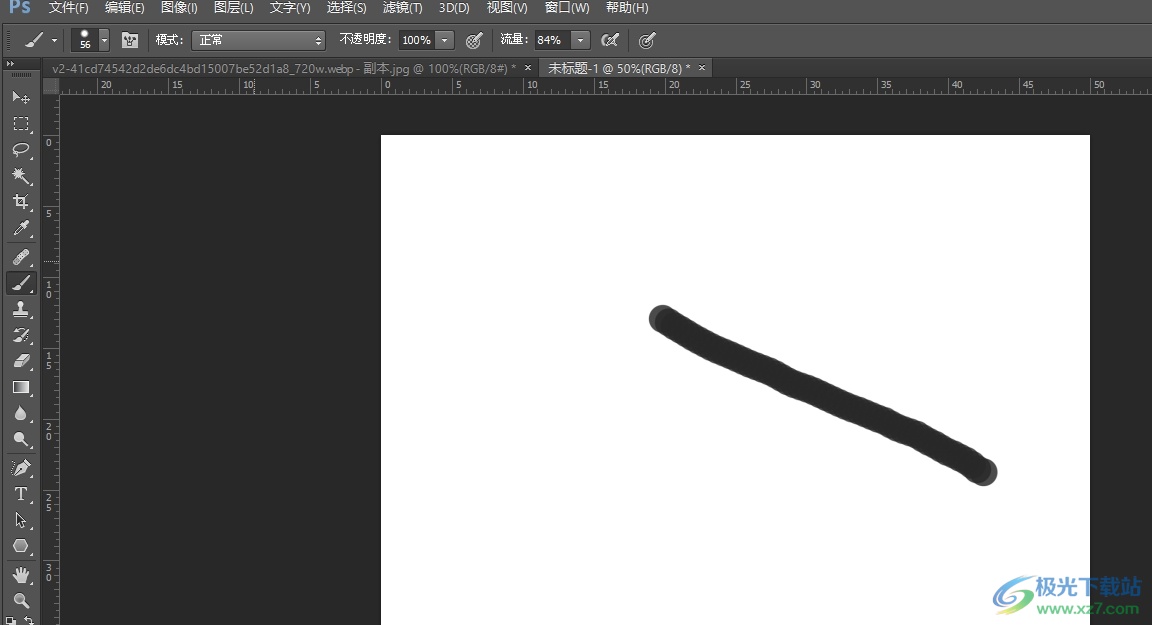This screenshot has width=1152, height=625.
Task: Open the 帮助(H) menu
Action: (627, 8)
